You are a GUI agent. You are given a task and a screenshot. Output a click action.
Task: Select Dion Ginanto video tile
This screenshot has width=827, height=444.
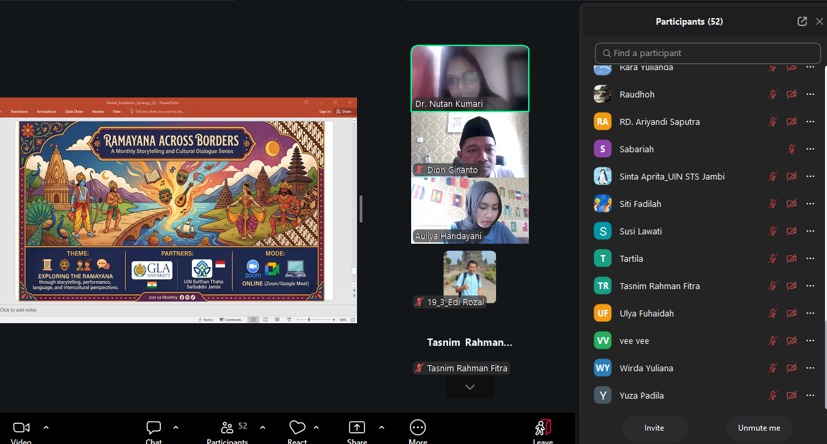(x=470, y=144)
